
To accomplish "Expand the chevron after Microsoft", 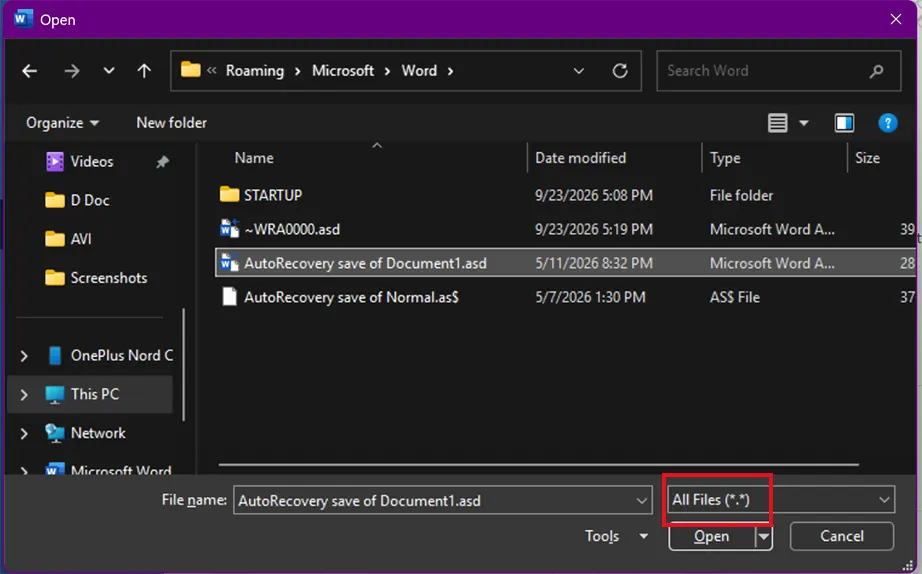I will pyautogui.click(x=387, y=71).
